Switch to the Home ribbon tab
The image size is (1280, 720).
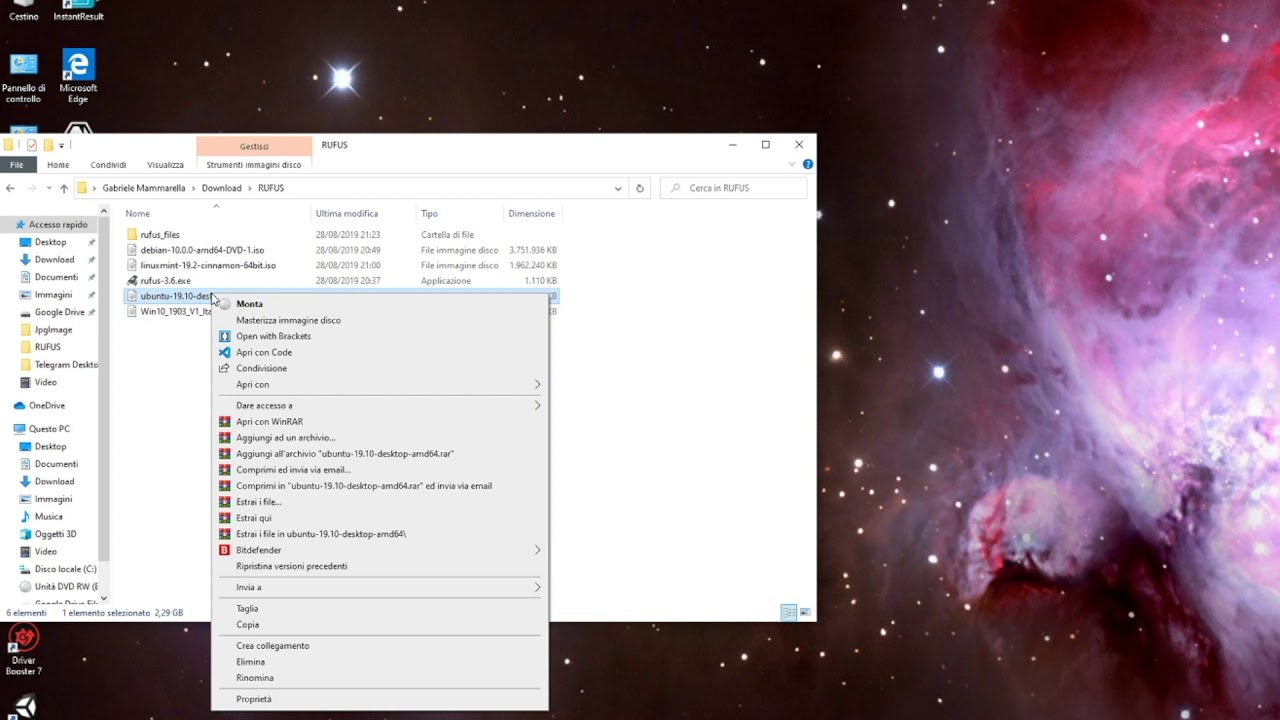[x=58, y=165]
